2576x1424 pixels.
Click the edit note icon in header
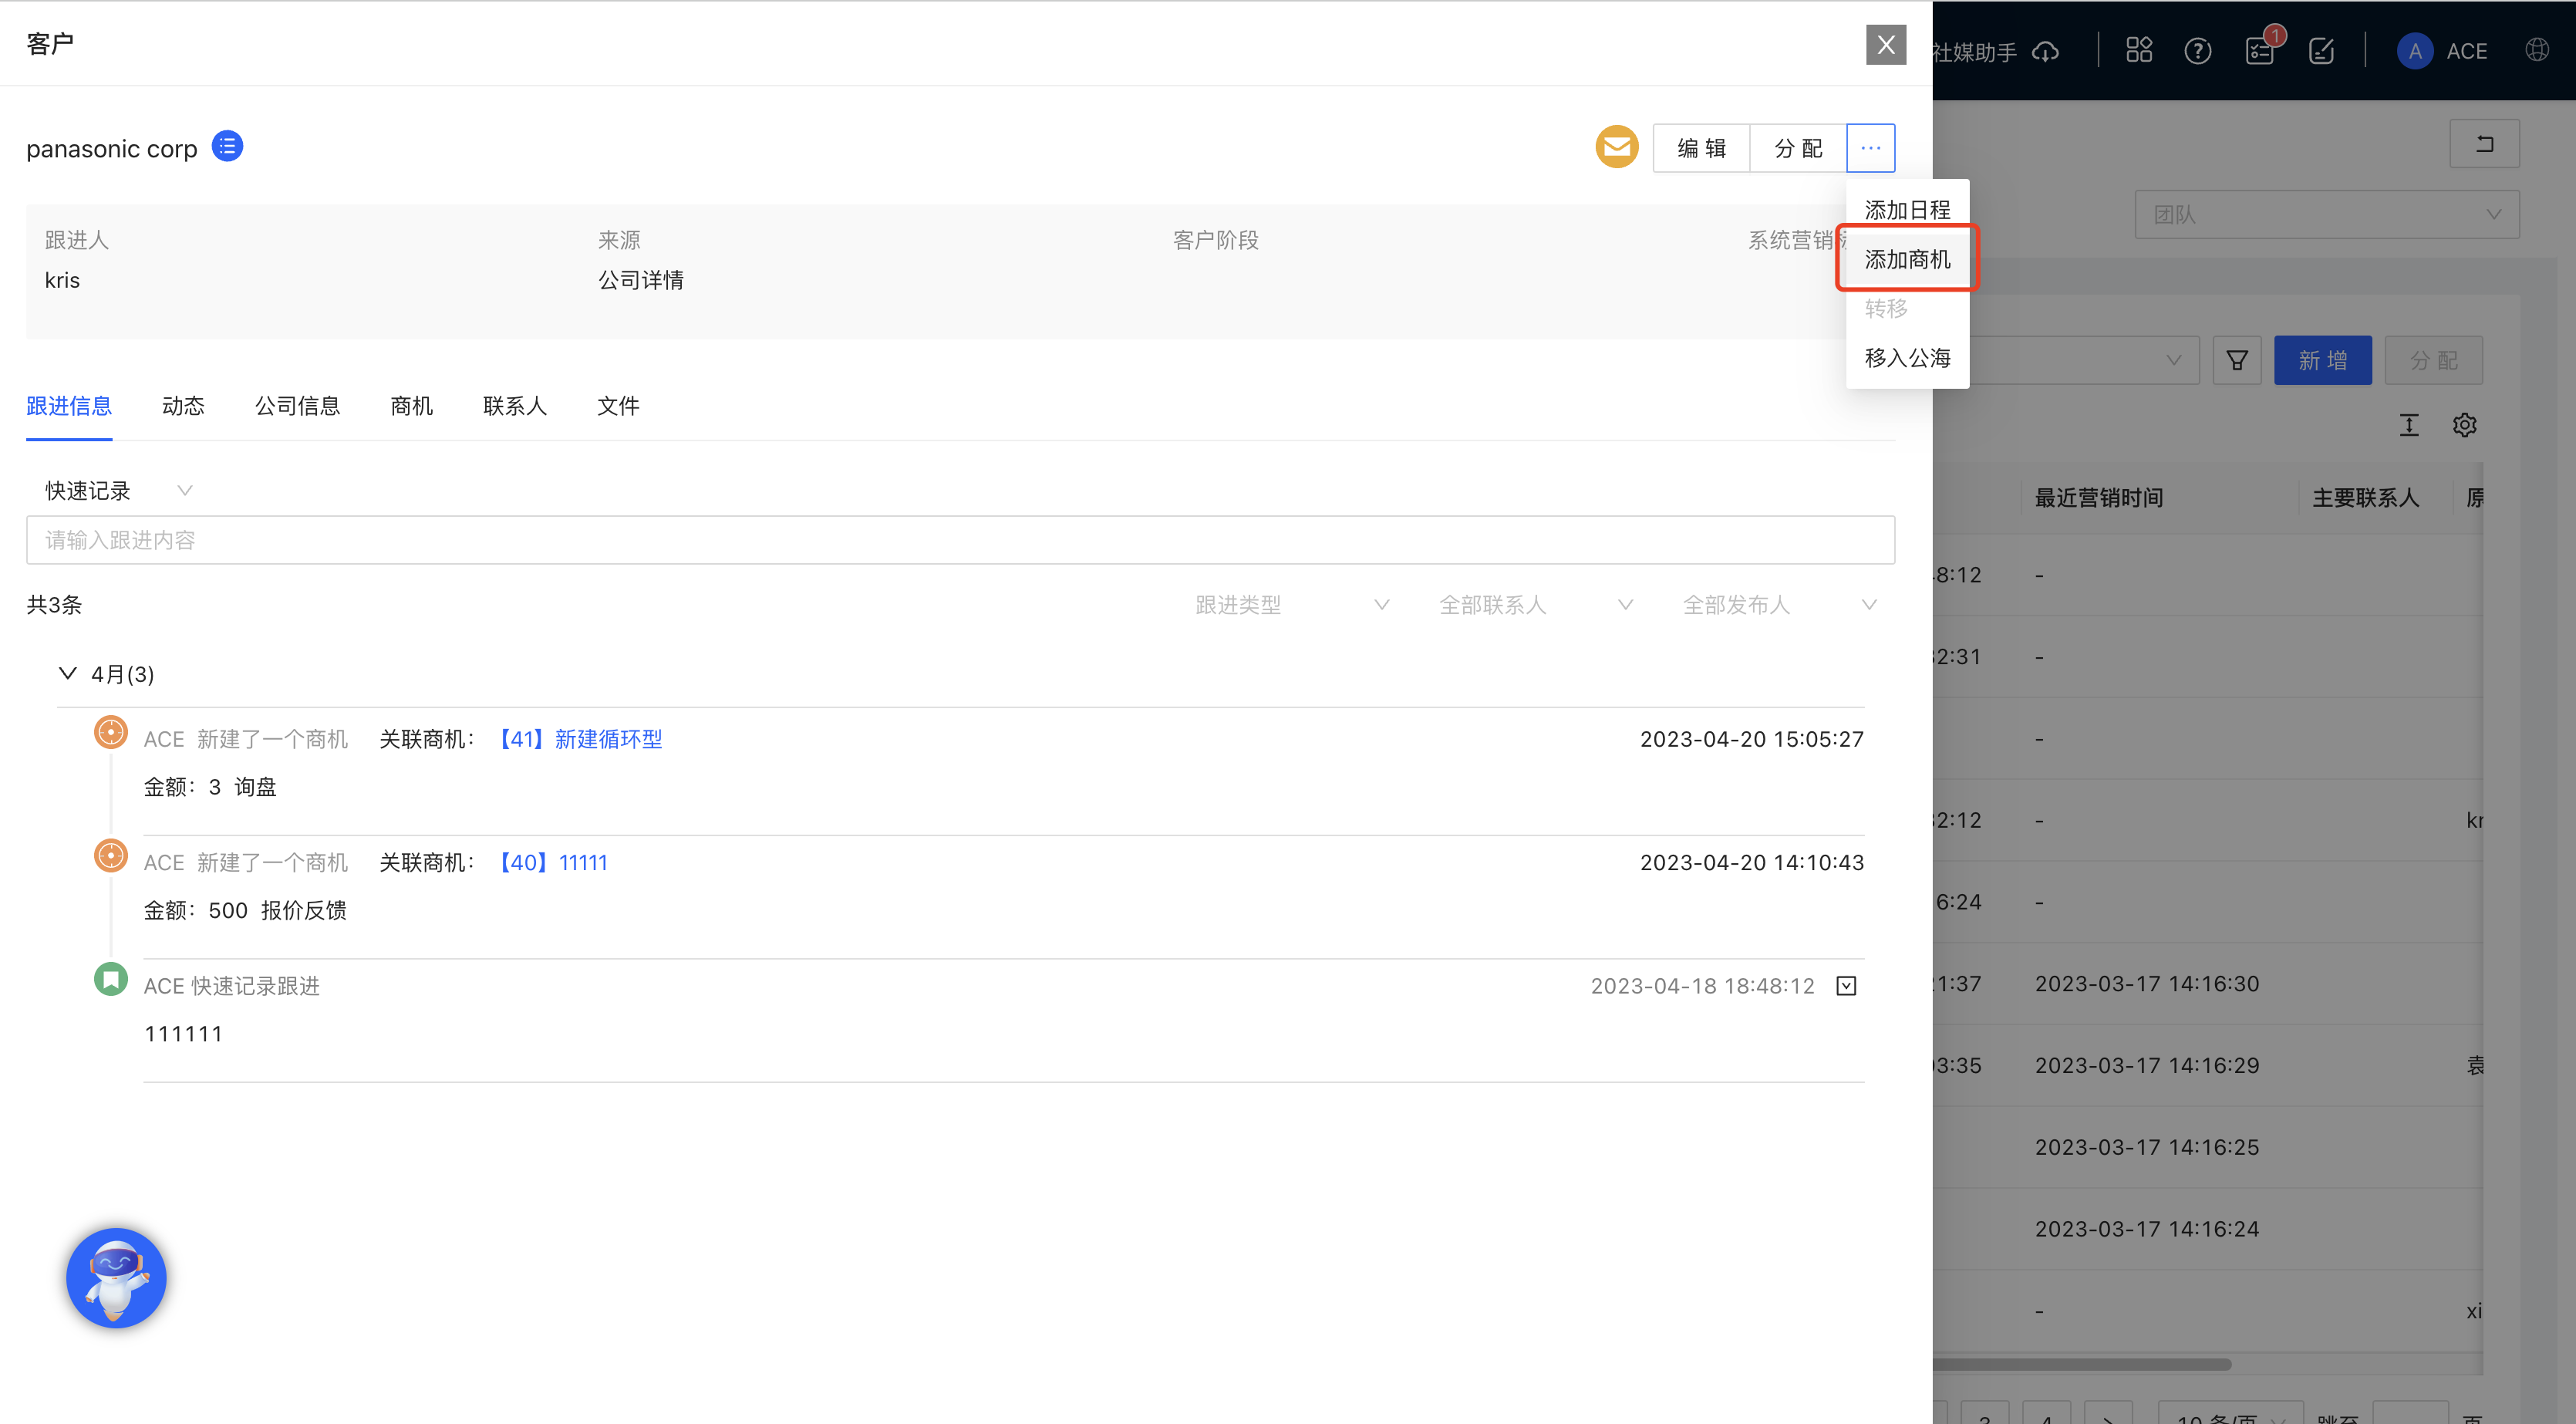coord(2321,51)
